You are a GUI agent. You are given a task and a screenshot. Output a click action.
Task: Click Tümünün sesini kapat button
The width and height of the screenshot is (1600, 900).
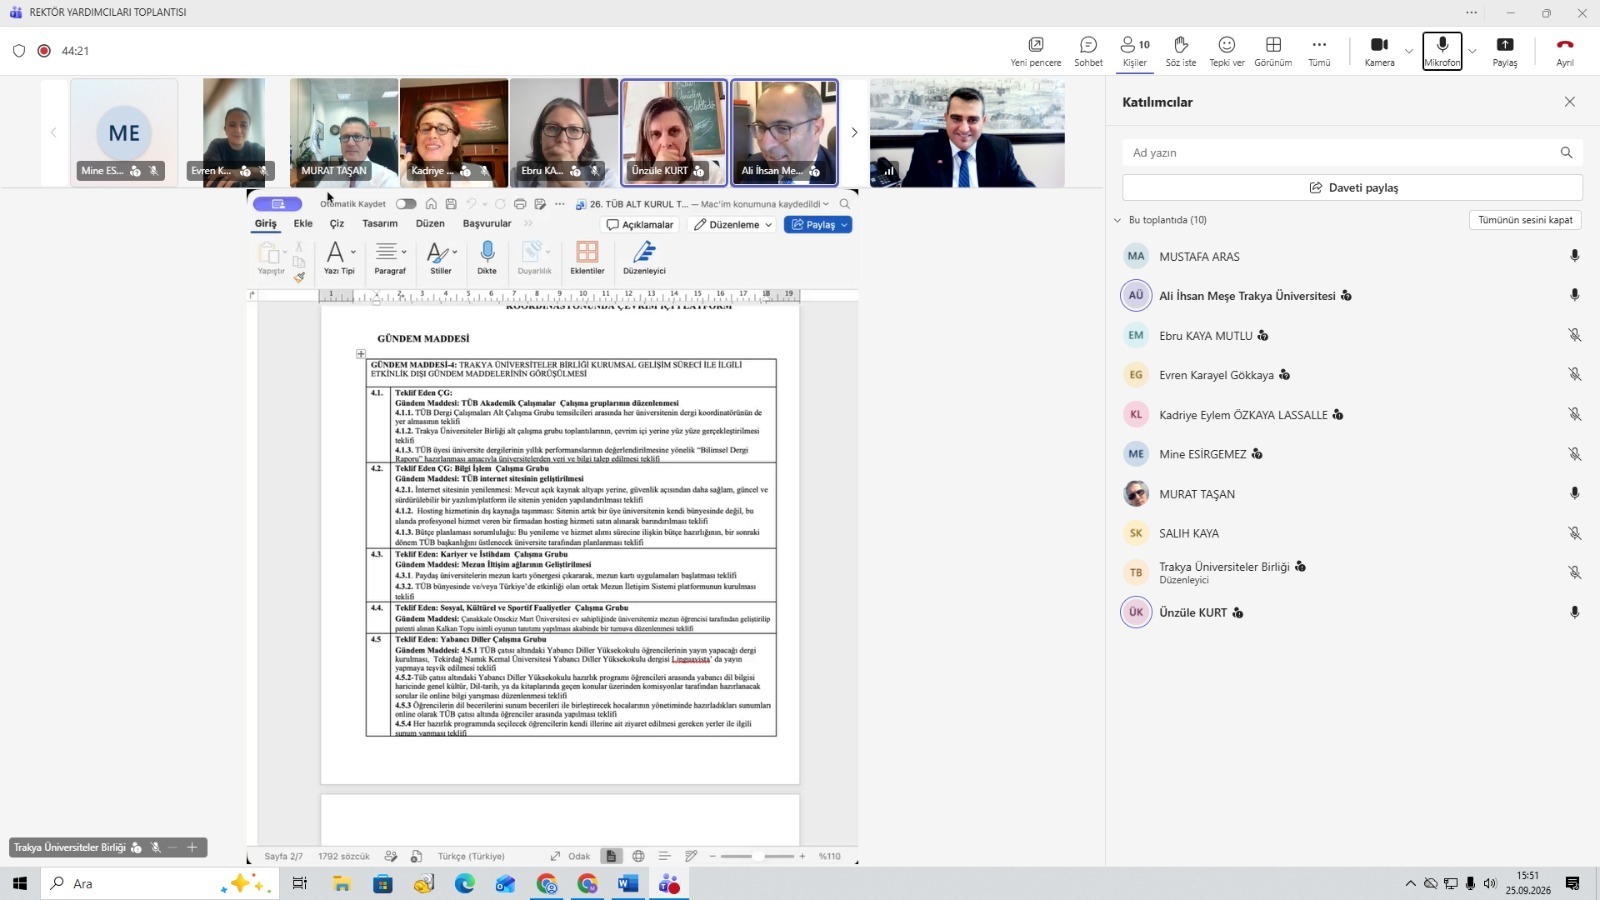1525,220
